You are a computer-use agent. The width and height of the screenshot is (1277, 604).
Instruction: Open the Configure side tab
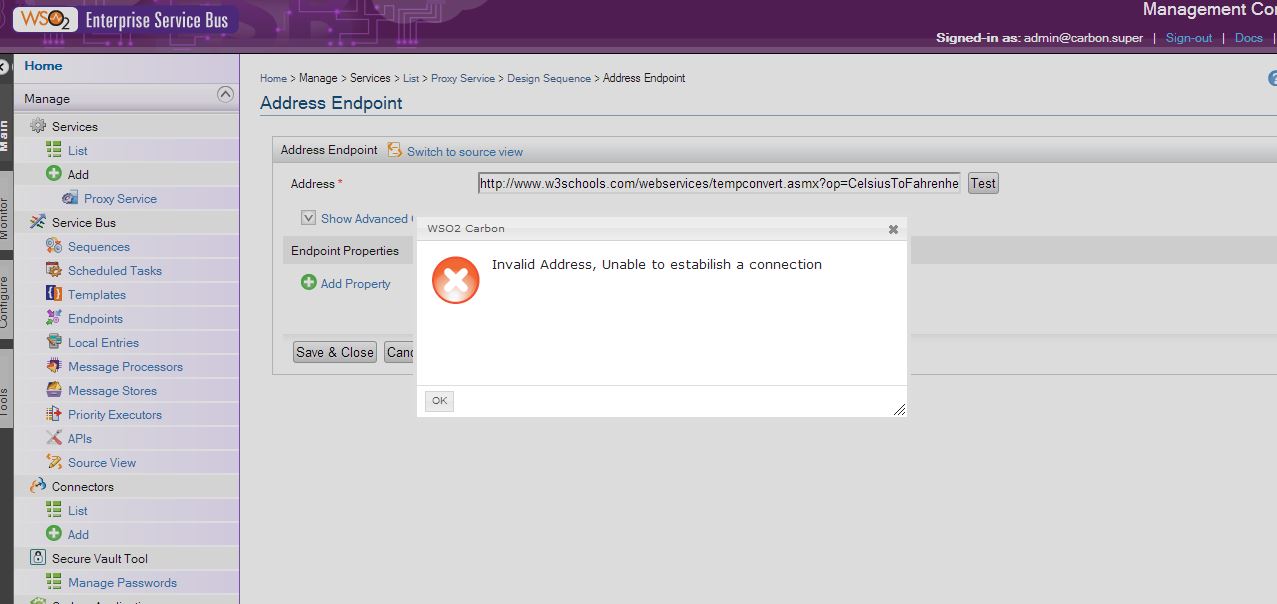[4, 302]
